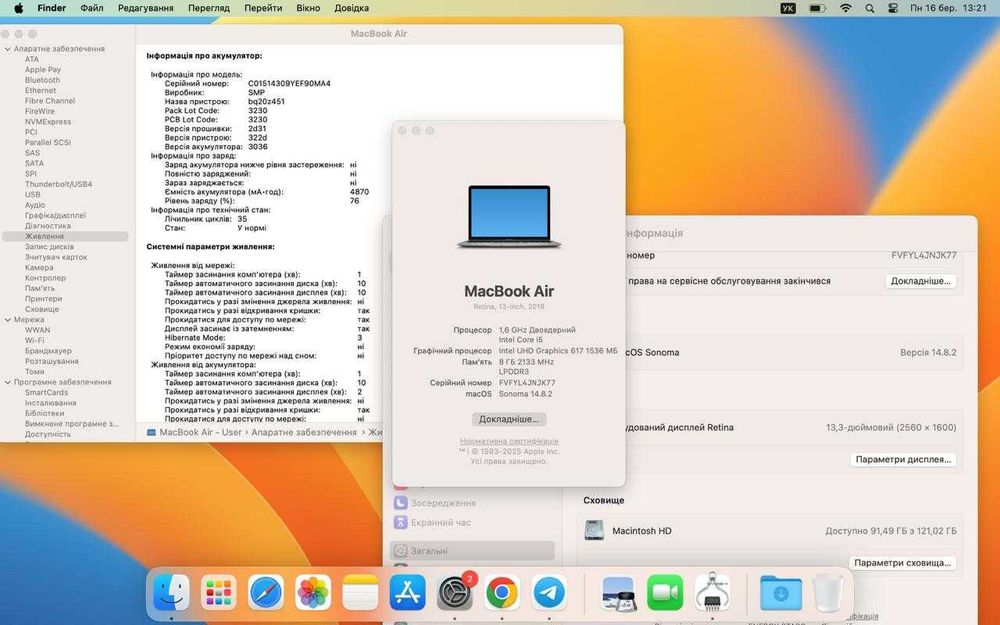Click Докладніше button in About window

[x=509, y=419]
